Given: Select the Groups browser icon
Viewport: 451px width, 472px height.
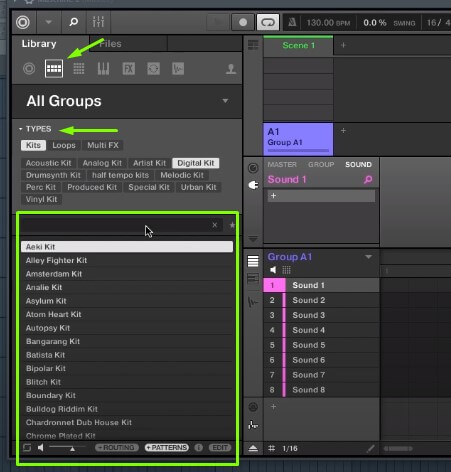Looking at the screenshot, I should (x=54, y=69).
